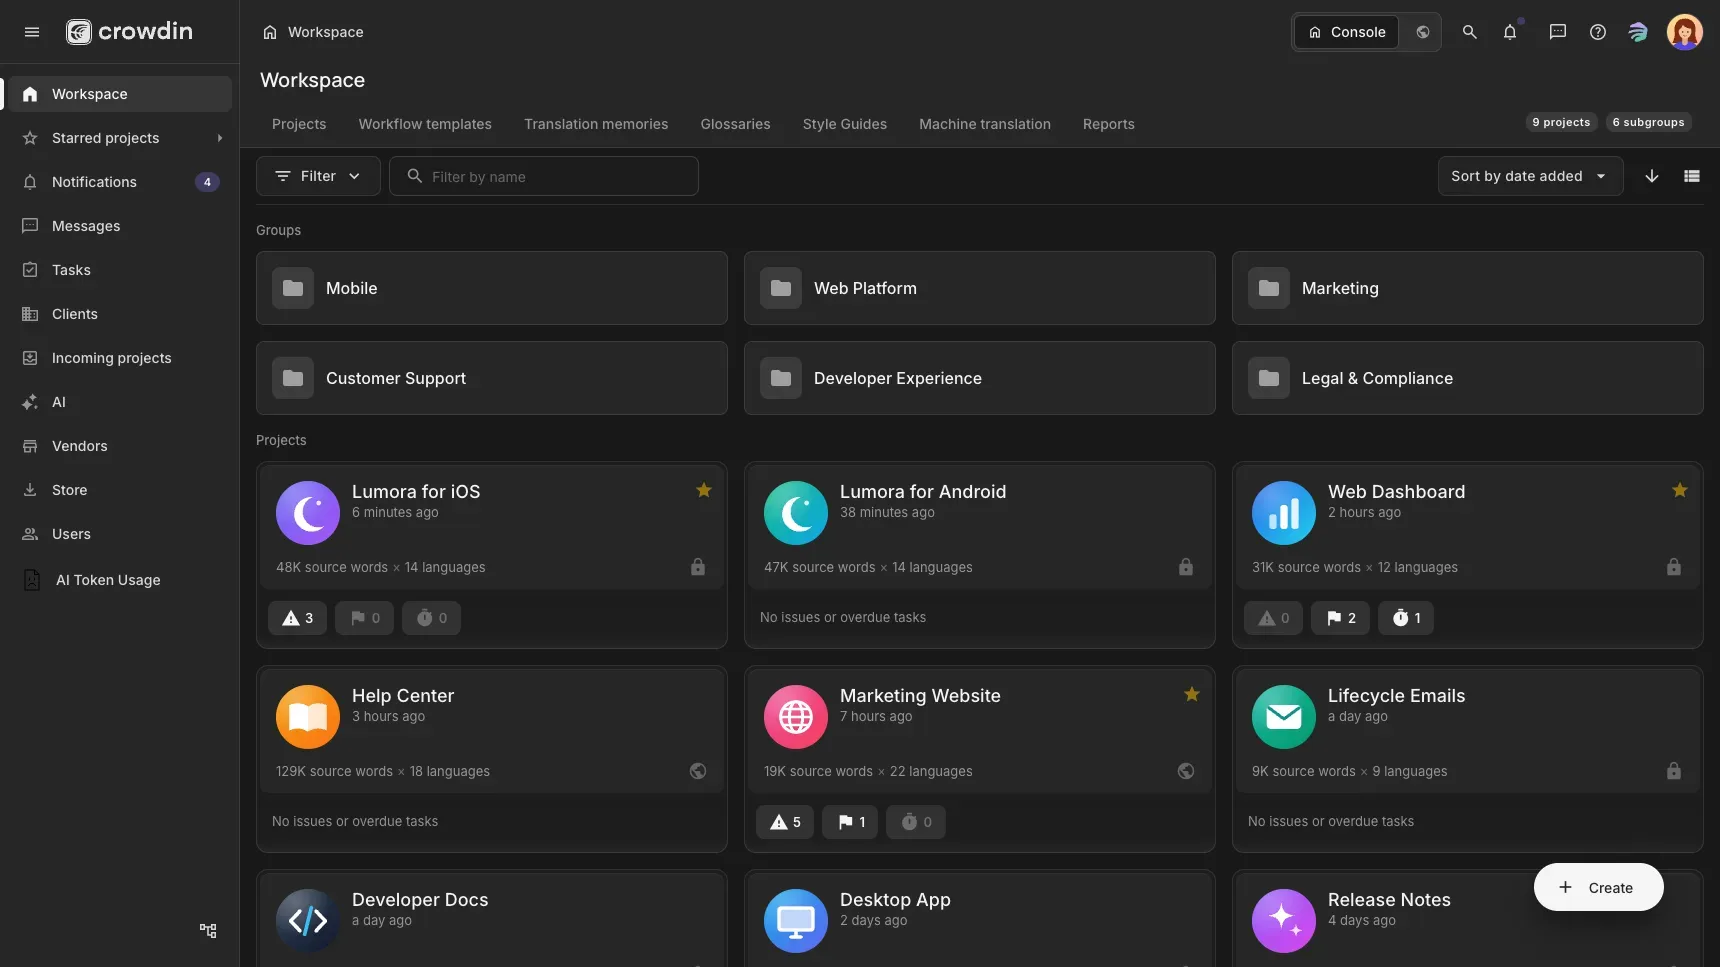Open the Legal & Compliance group

(1467, 378)
